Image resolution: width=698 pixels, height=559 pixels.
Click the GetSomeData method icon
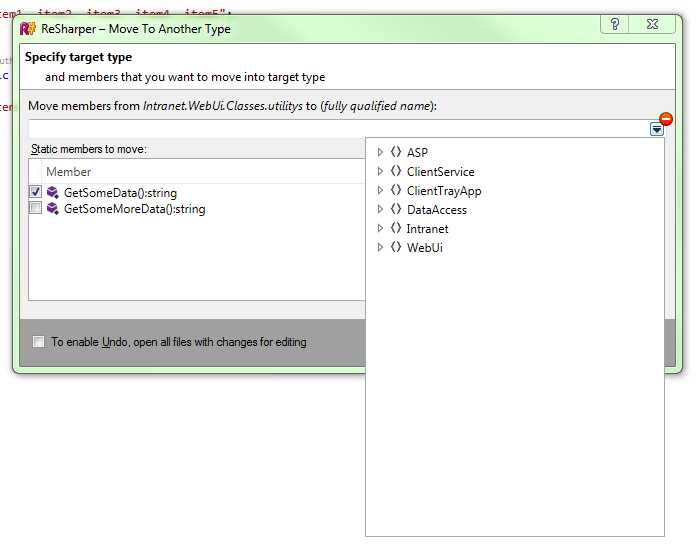tap(53, 192)
